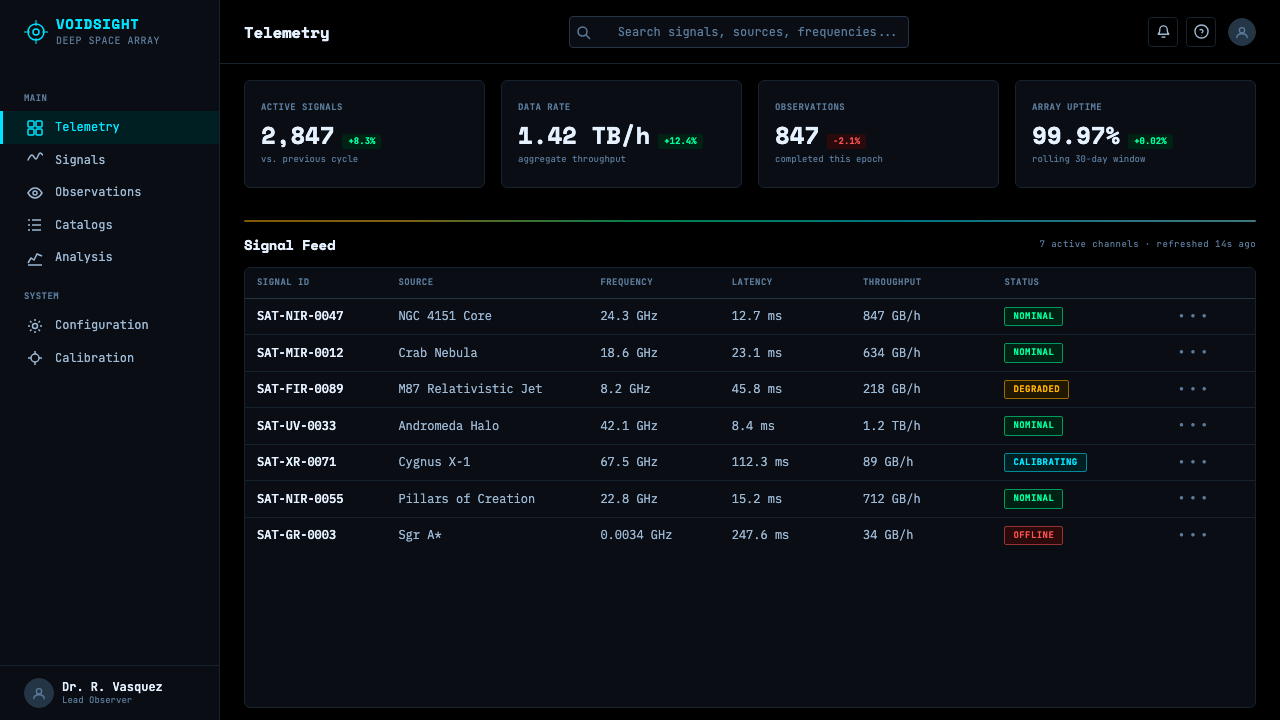1280x720 pixels.
Task: Click the VoidSight logo icon
Action: point(36,32)
